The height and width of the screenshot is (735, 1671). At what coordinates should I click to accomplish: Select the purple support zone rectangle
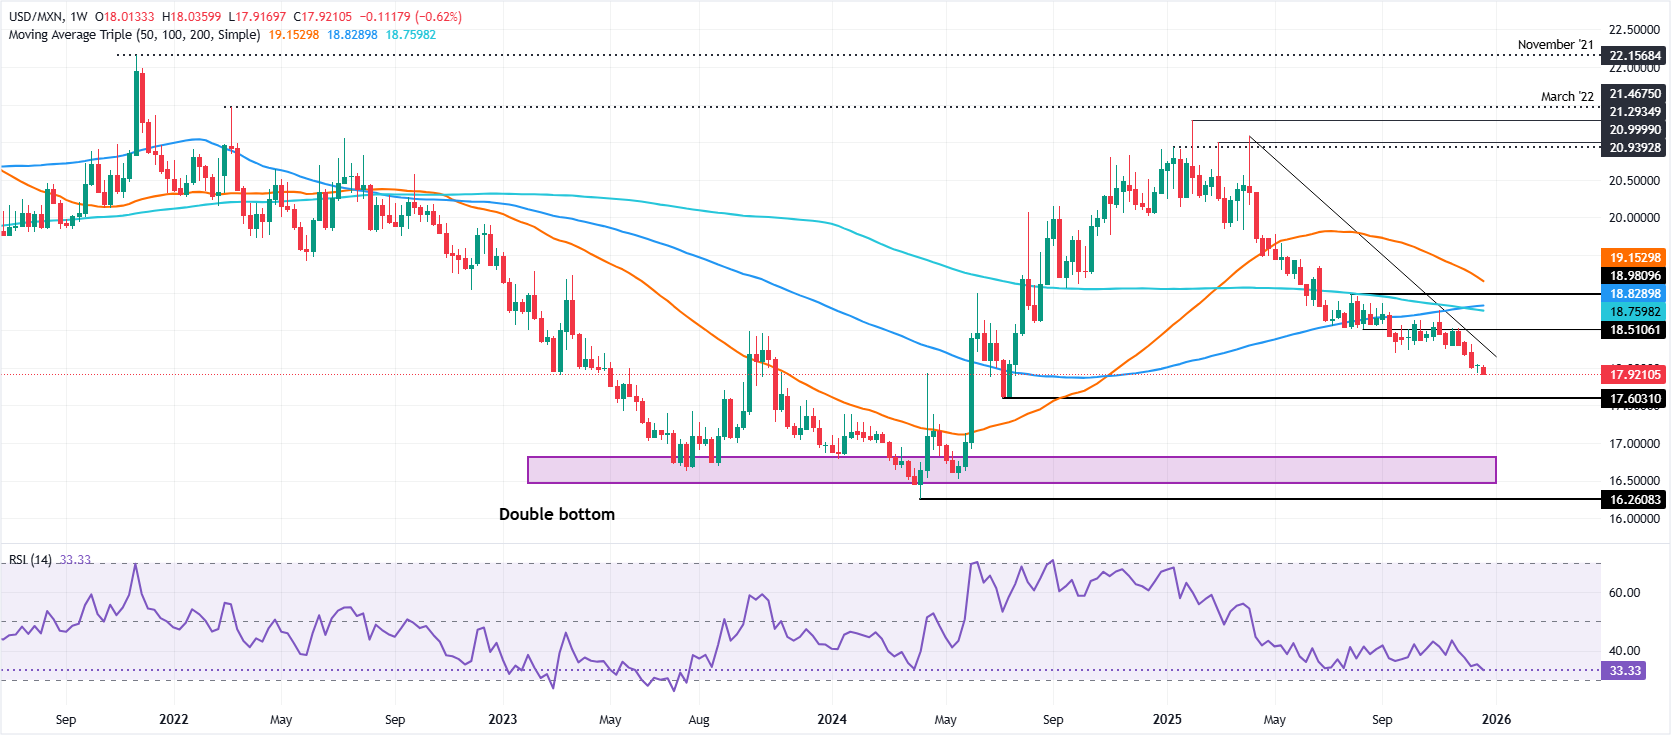[x=1011, y=470]
